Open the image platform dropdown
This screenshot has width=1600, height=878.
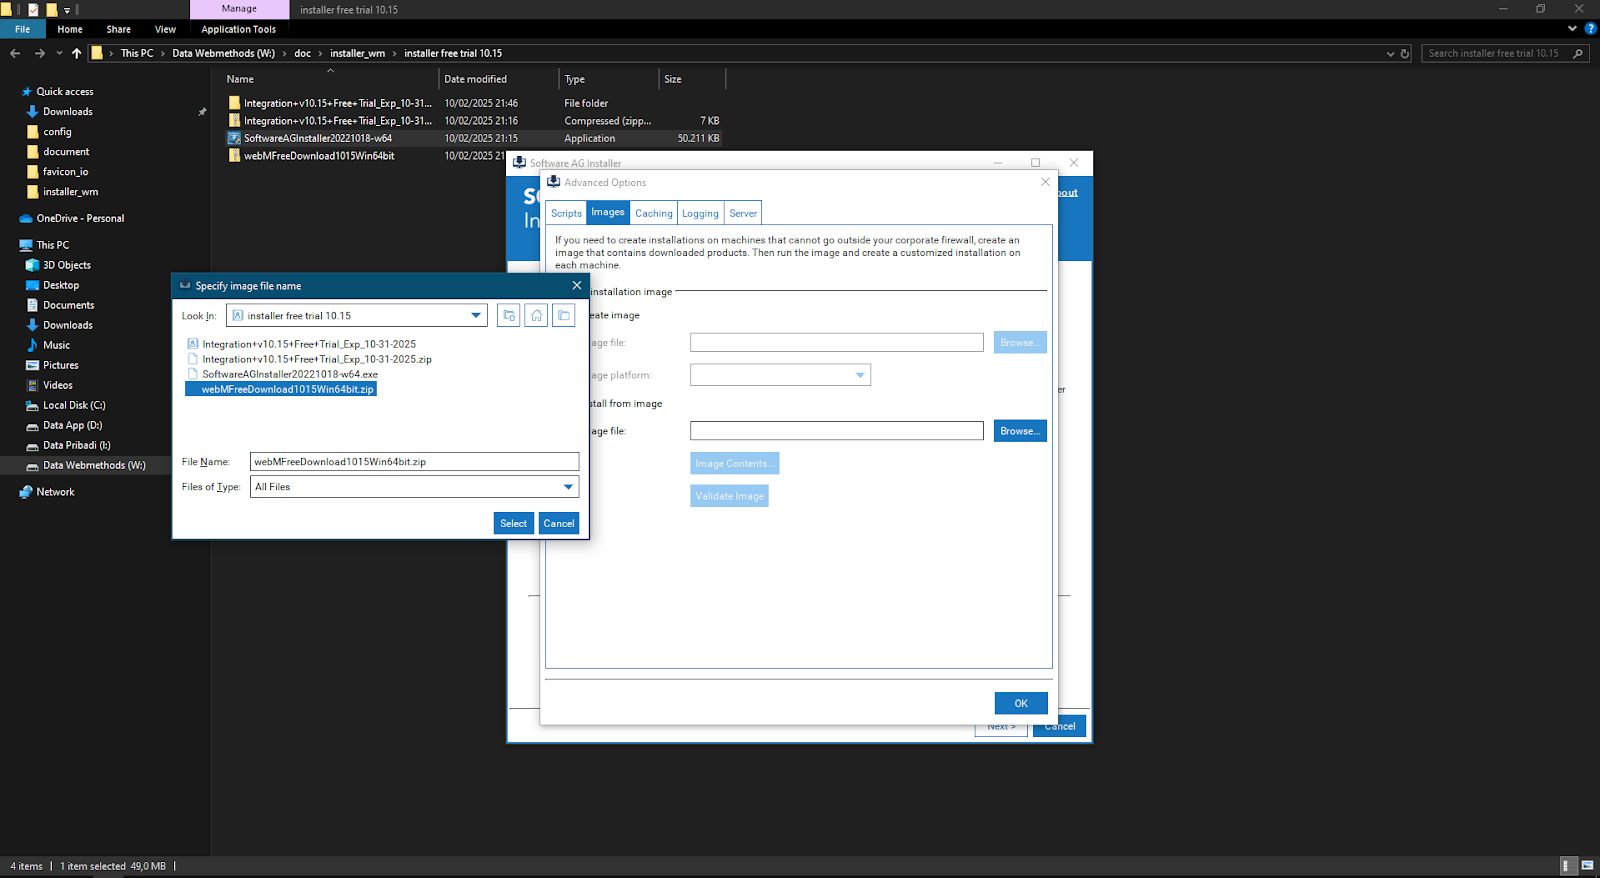pos(860,375)
